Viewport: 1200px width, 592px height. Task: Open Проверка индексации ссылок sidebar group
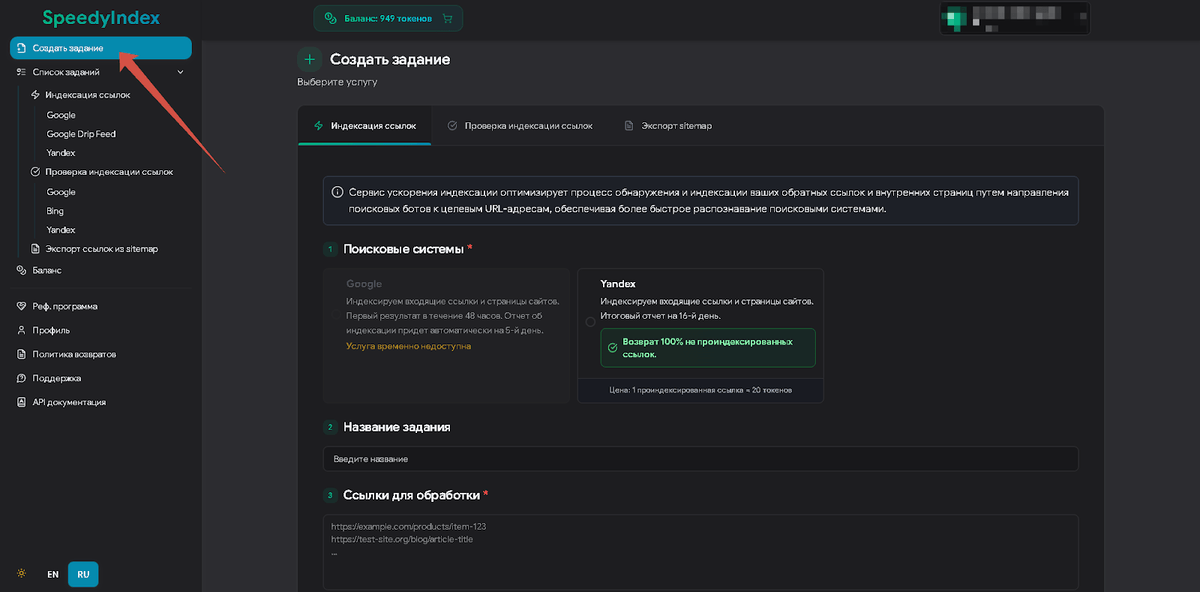click(108, 172)
